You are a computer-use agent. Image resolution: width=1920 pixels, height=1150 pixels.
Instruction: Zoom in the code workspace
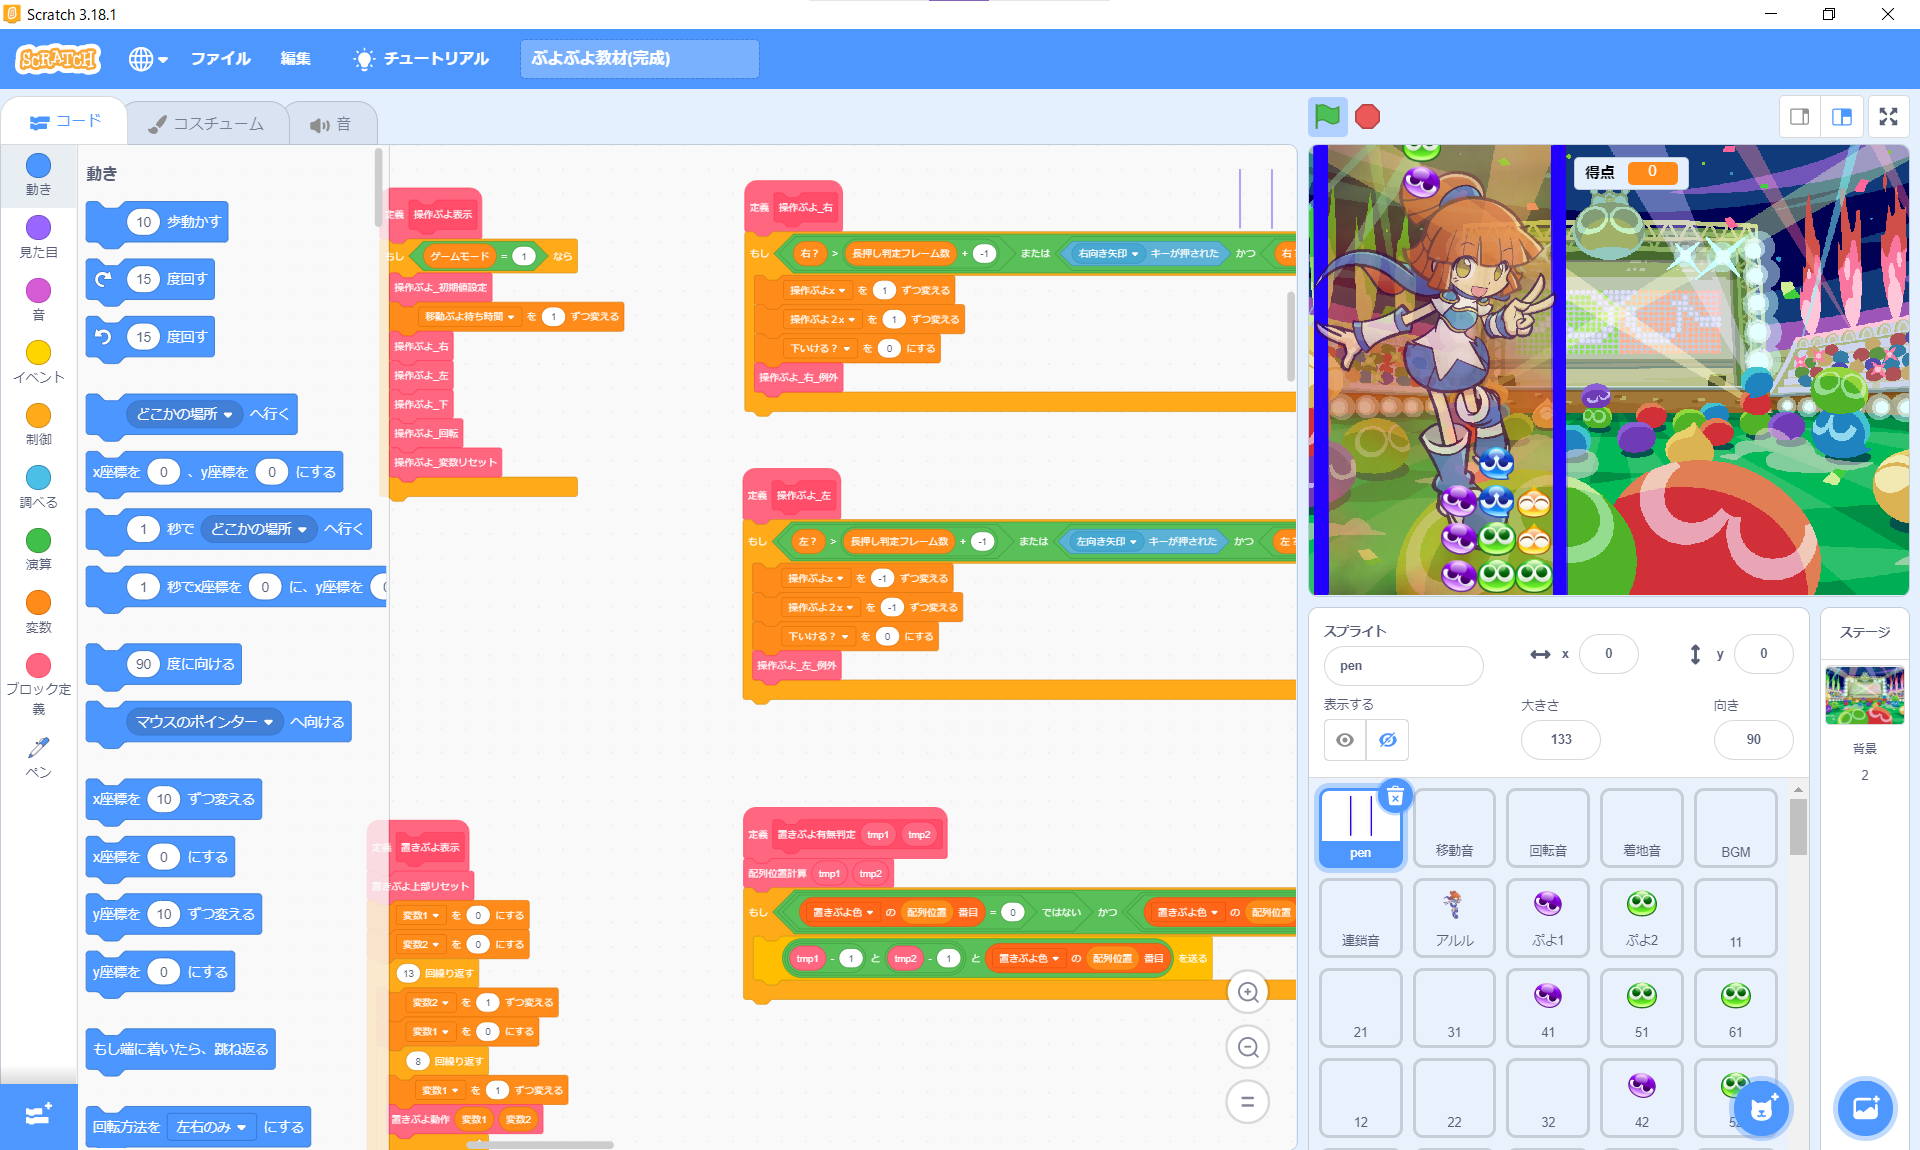1248,992
